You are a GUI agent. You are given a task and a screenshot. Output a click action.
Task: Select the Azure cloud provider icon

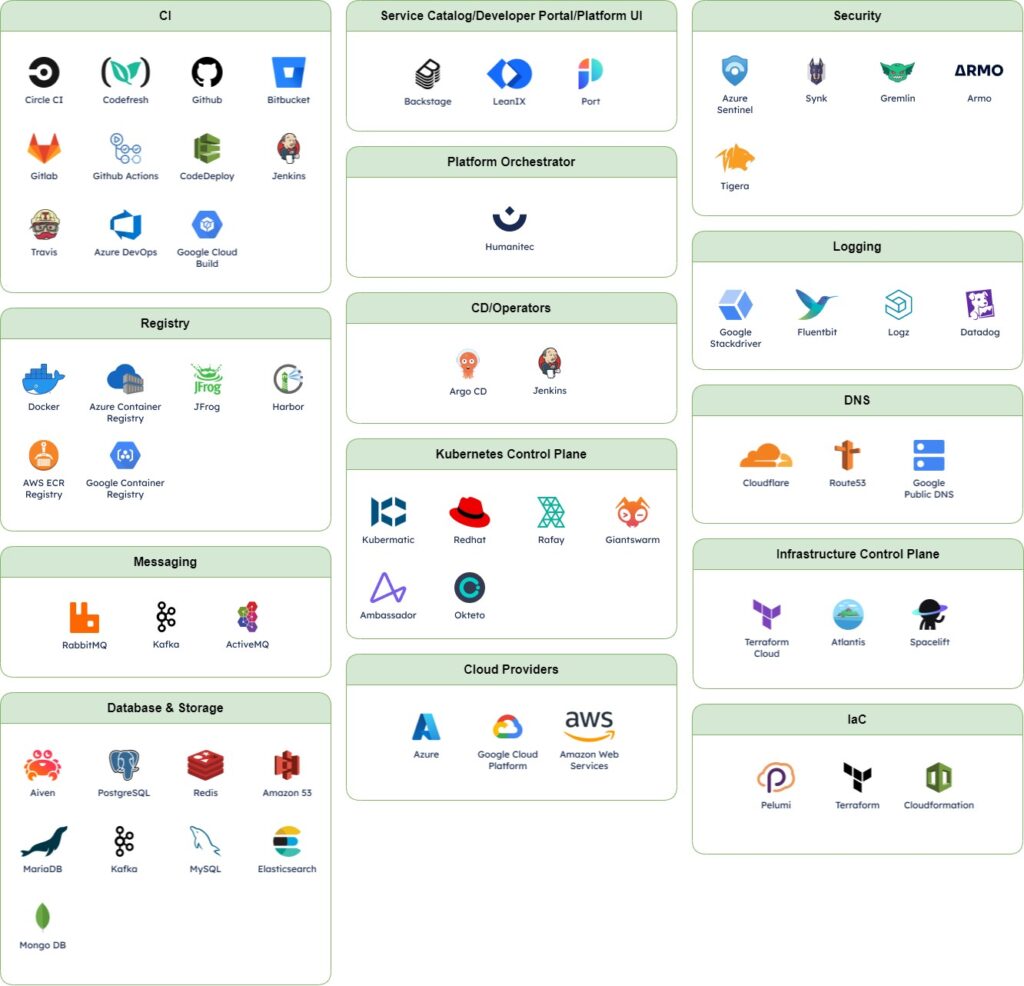pos(426,727)
